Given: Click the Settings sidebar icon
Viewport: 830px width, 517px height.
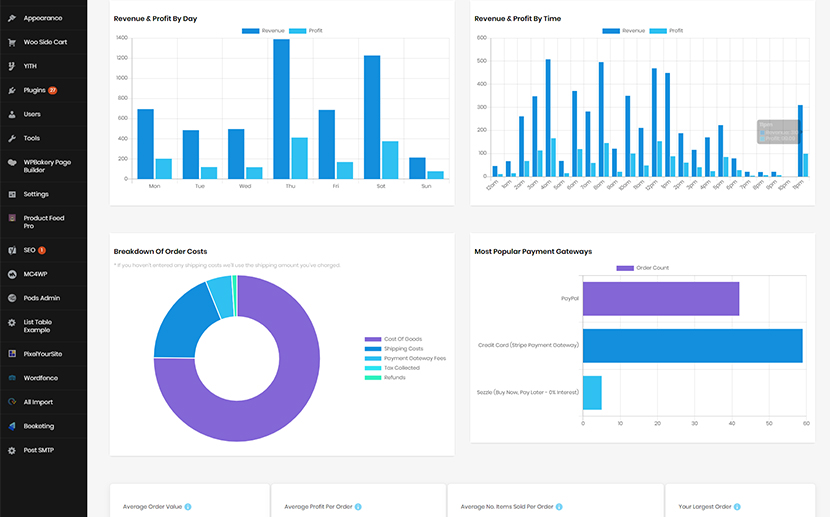Looking at the screenshot, I should click(x=12, y=194).
